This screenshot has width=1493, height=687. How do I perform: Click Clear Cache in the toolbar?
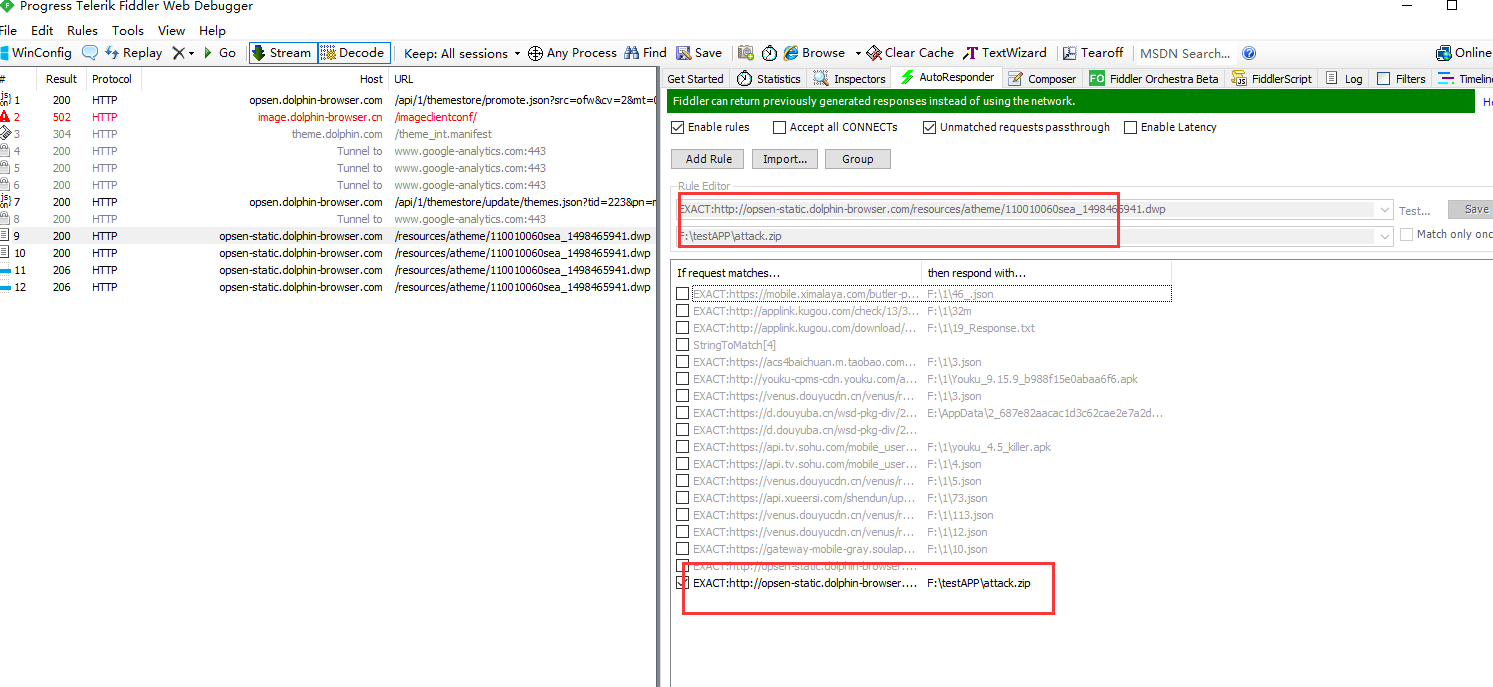coord(910,53)
